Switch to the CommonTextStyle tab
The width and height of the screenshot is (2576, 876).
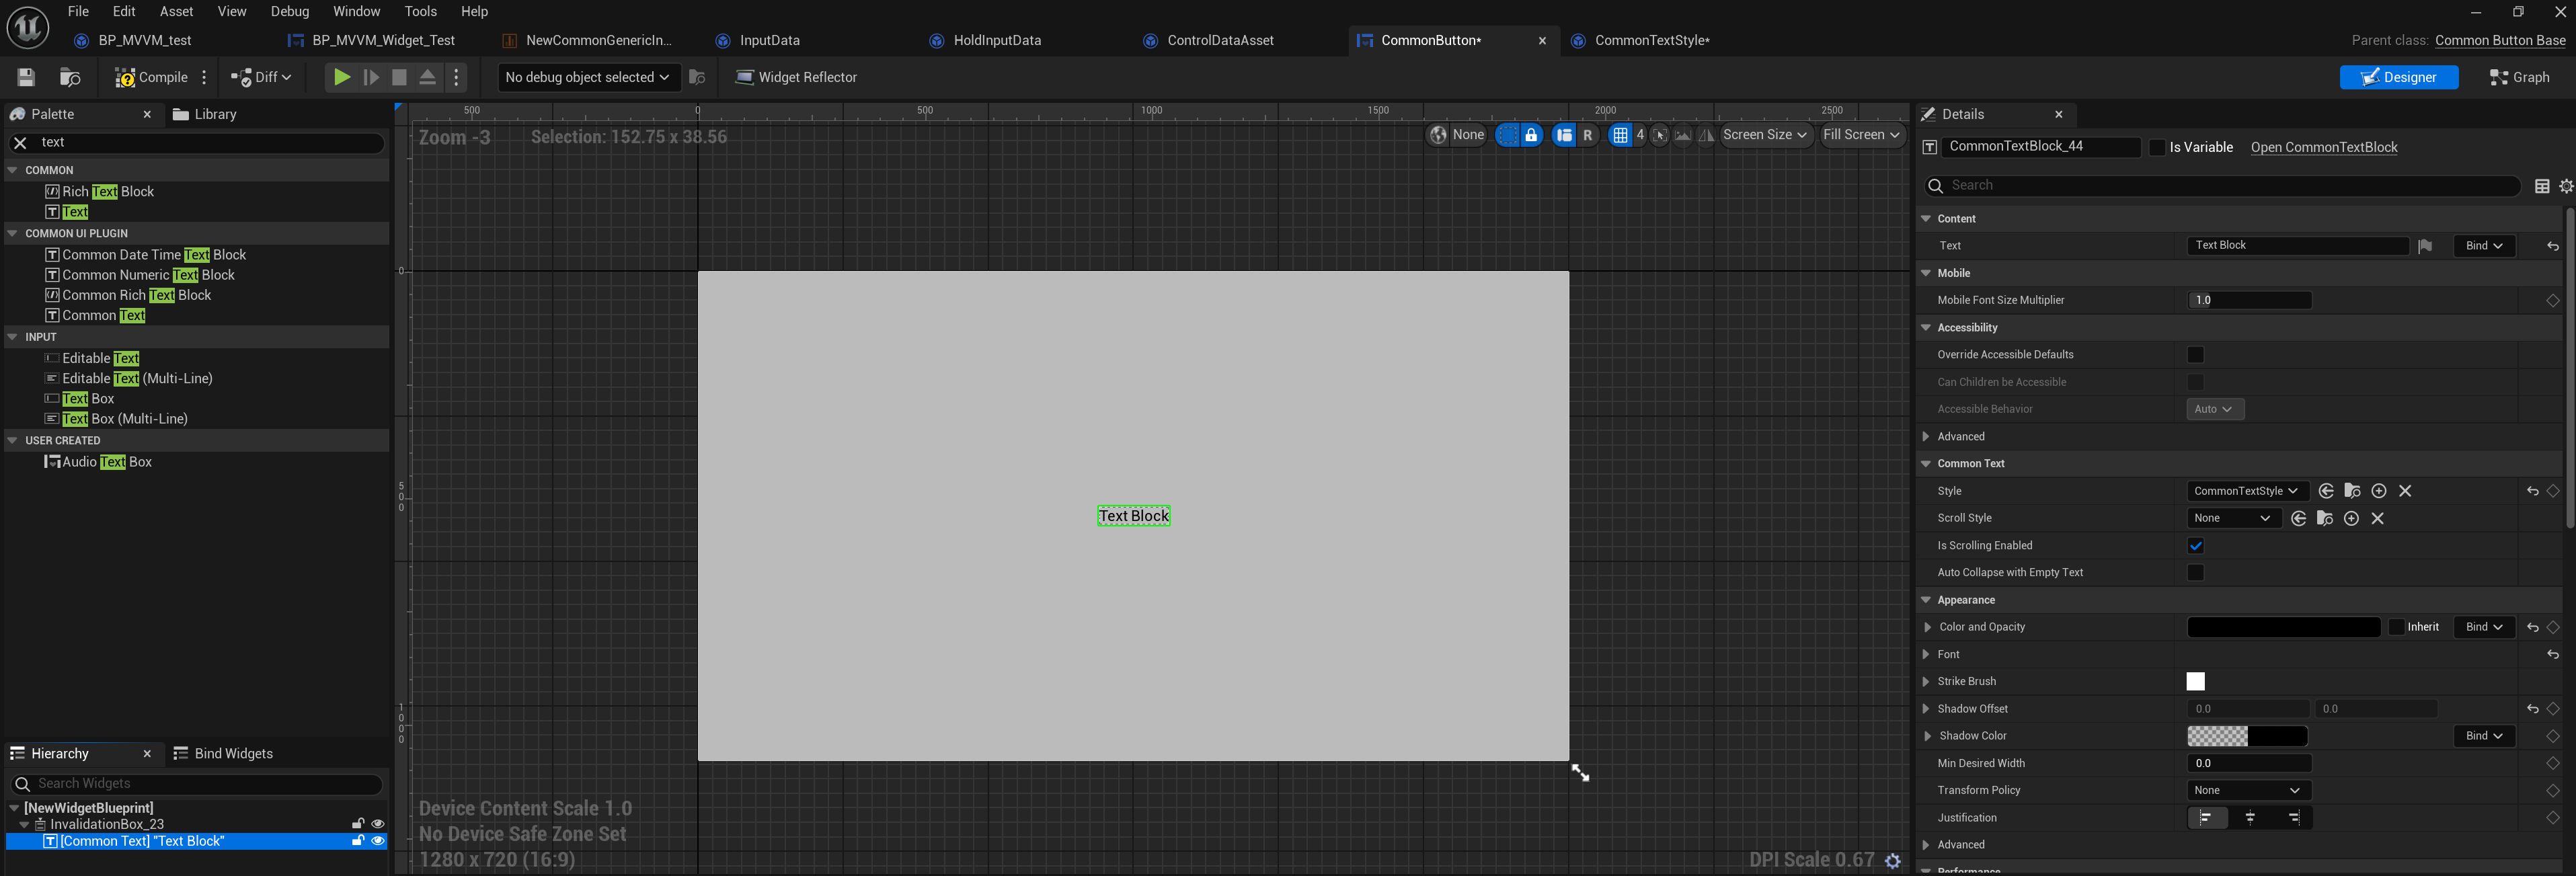(x=1650, y=40)
